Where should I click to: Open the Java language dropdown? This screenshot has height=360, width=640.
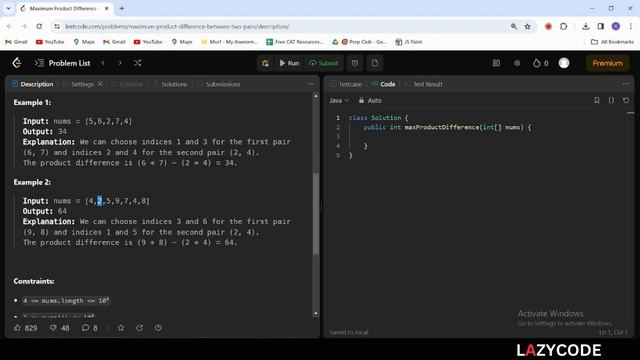[x=339, y=100]
